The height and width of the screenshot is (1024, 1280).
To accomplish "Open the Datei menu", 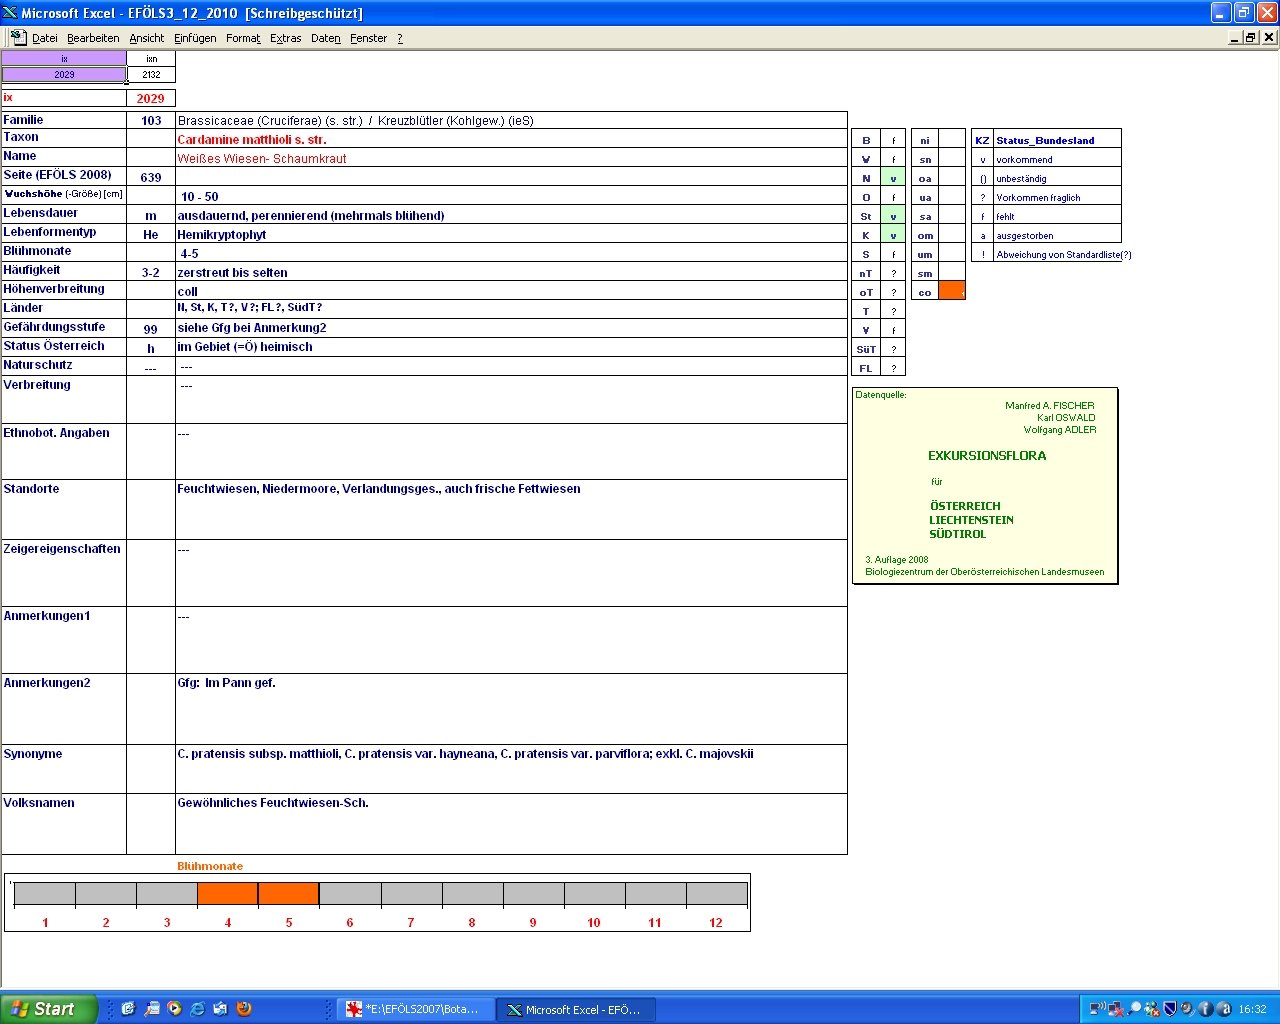I will [44, 38].
